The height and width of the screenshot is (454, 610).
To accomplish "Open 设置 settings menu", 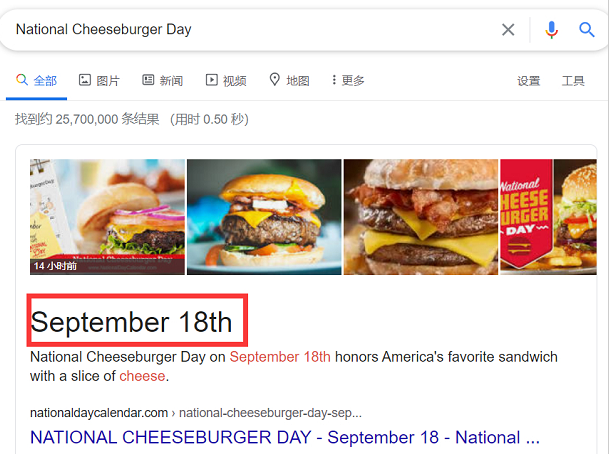I will click(x=528, y=81).
